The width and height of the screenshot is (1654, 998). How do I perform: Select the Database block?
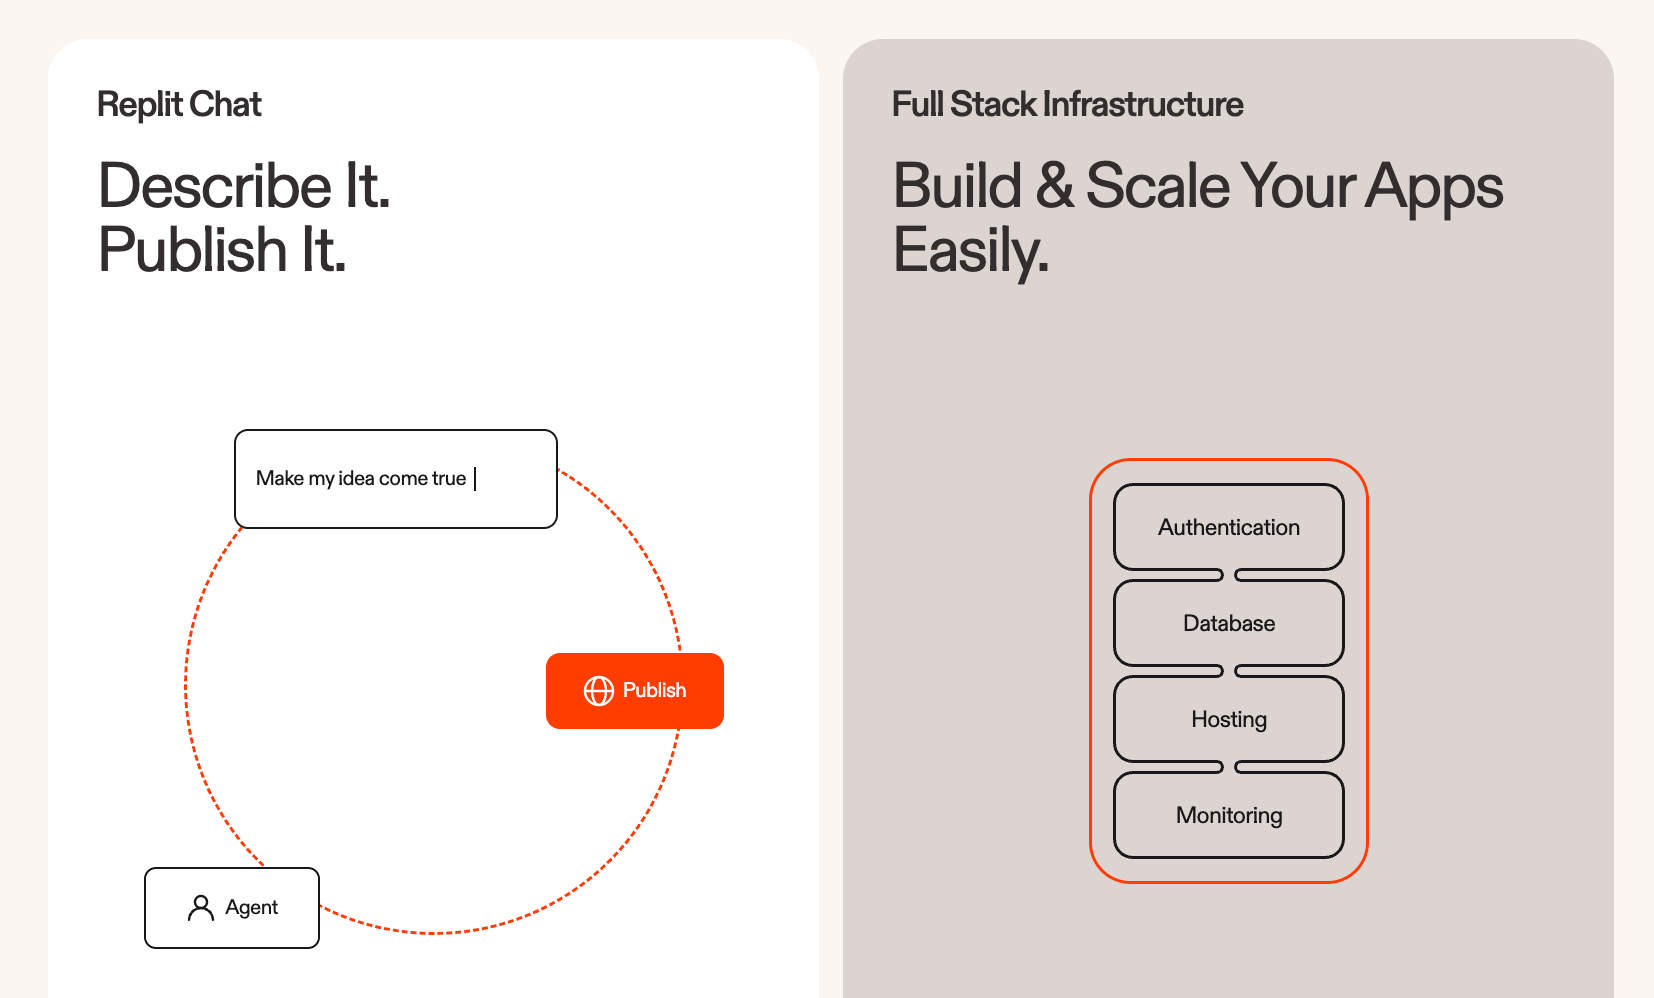coord(1229,623)
